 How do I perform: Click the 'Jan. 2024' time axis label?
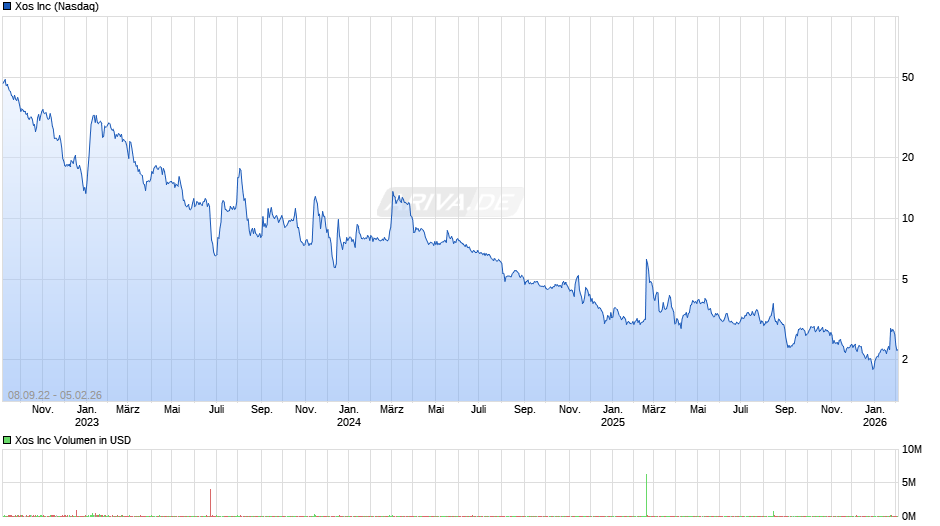pos(348,416)
